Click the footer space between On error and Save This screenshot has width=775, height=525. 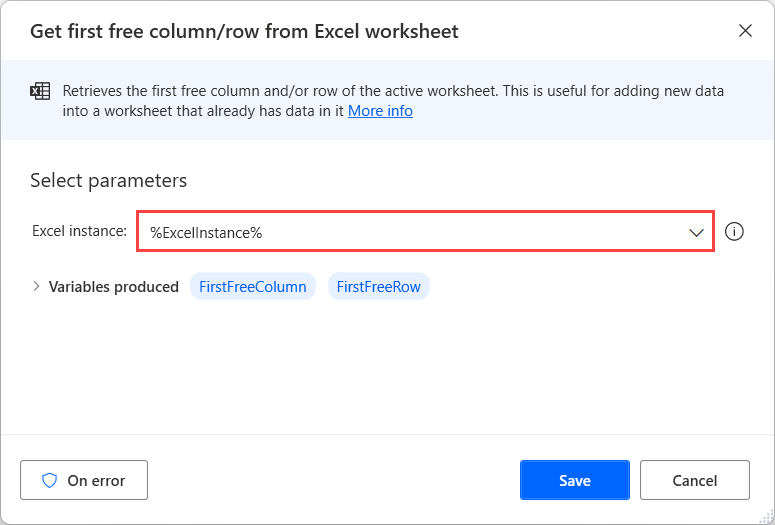[x=333, y=480]
